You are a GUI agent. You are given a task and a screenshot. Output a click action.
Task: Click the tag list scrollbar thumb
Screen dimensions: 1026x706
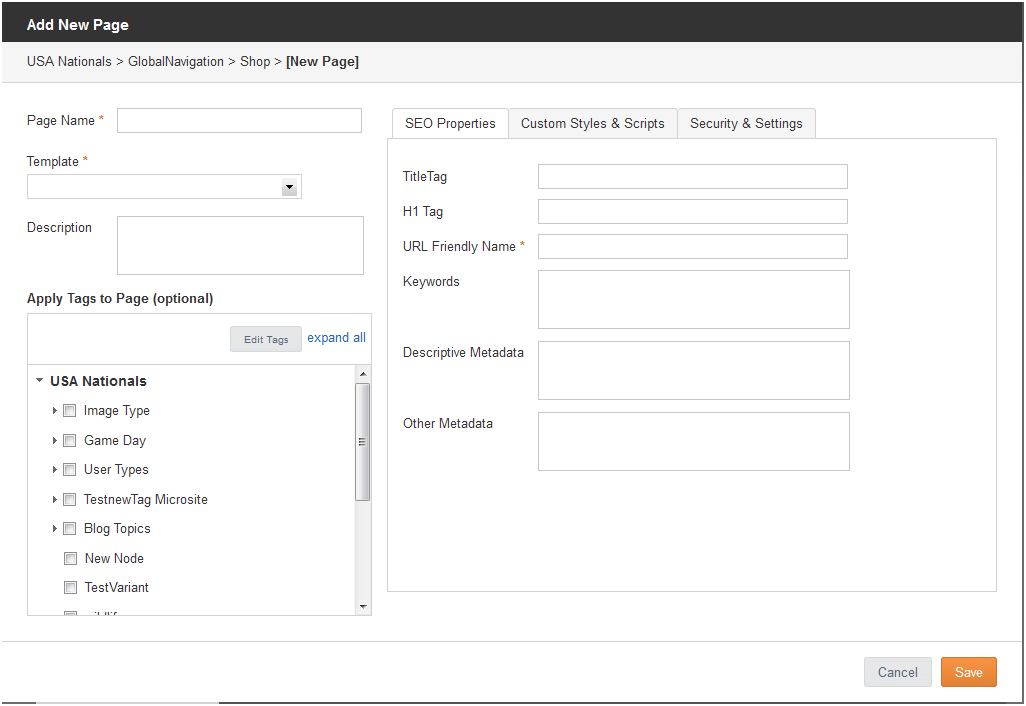coord(363,442)
